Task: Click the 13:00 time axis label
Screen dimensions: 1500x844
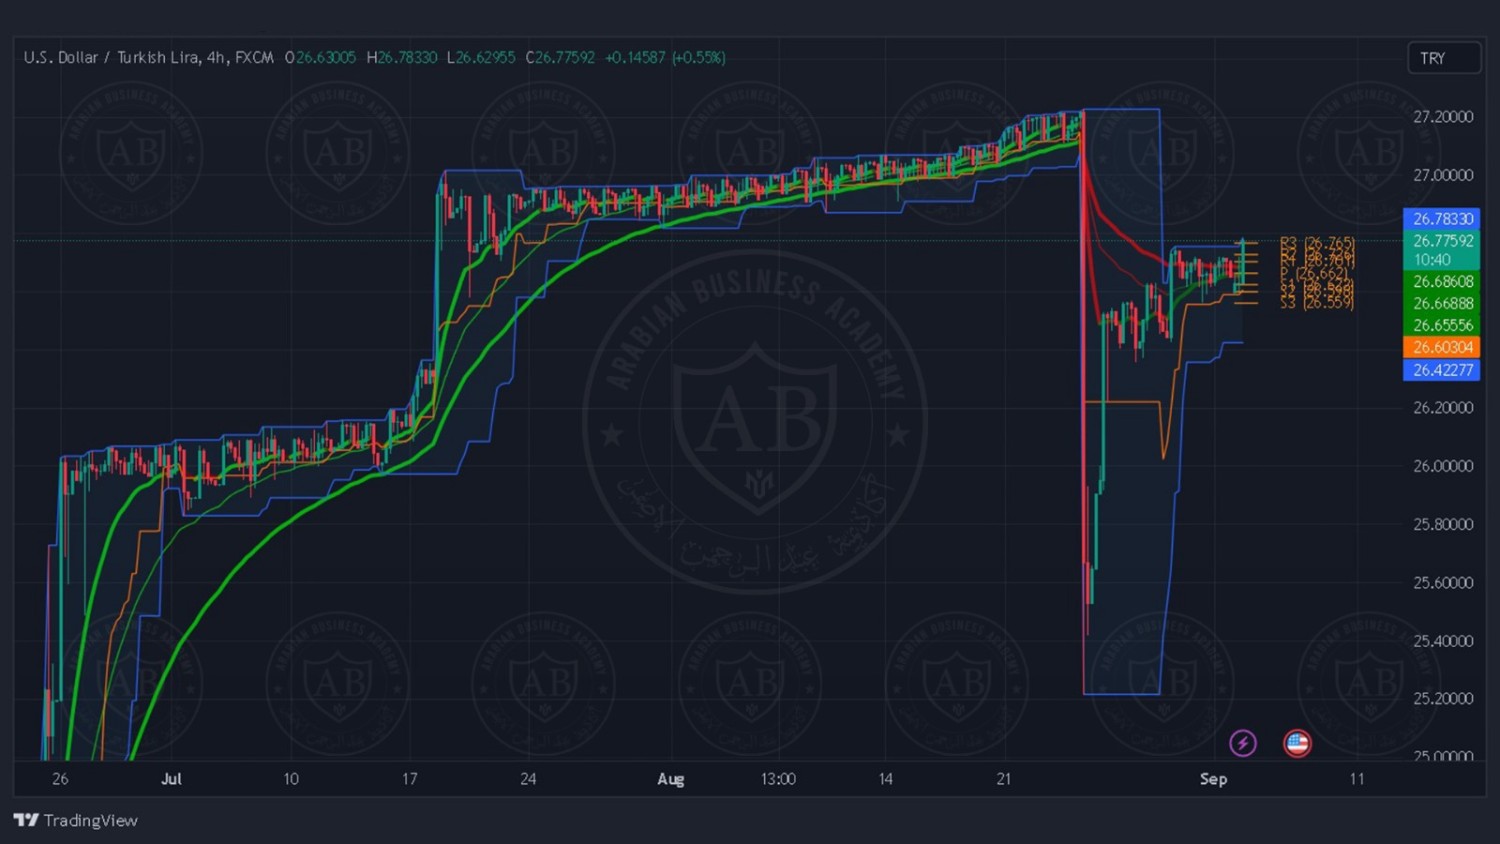Action: coord(778,779)
